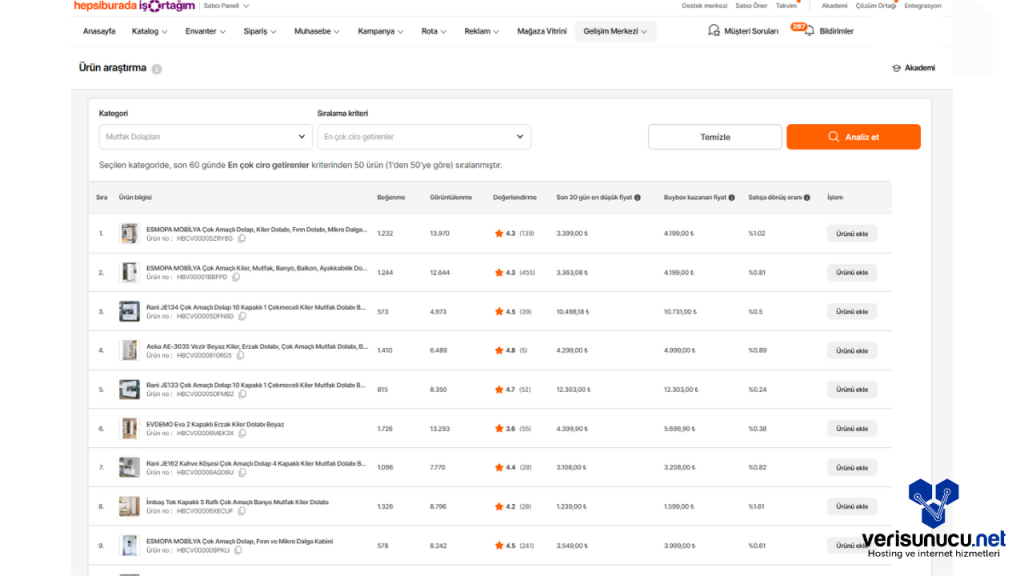This screenshot has height=576, width=1024.
Task: Expand the Rota menu
Action: tap(434, 31)
